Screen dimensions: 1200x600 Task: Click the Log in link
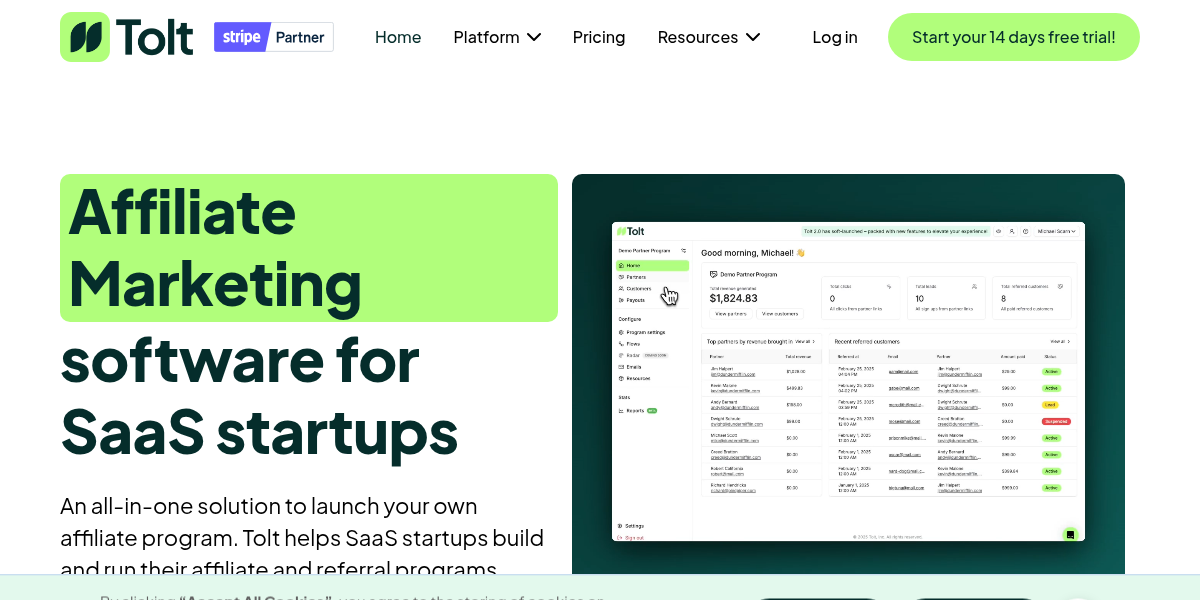point(835,37)
